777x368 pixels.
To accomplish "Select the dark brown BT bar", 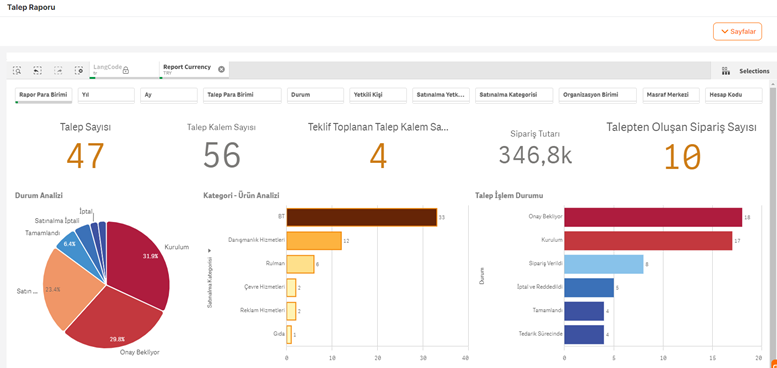I will [x=361, y=217].
